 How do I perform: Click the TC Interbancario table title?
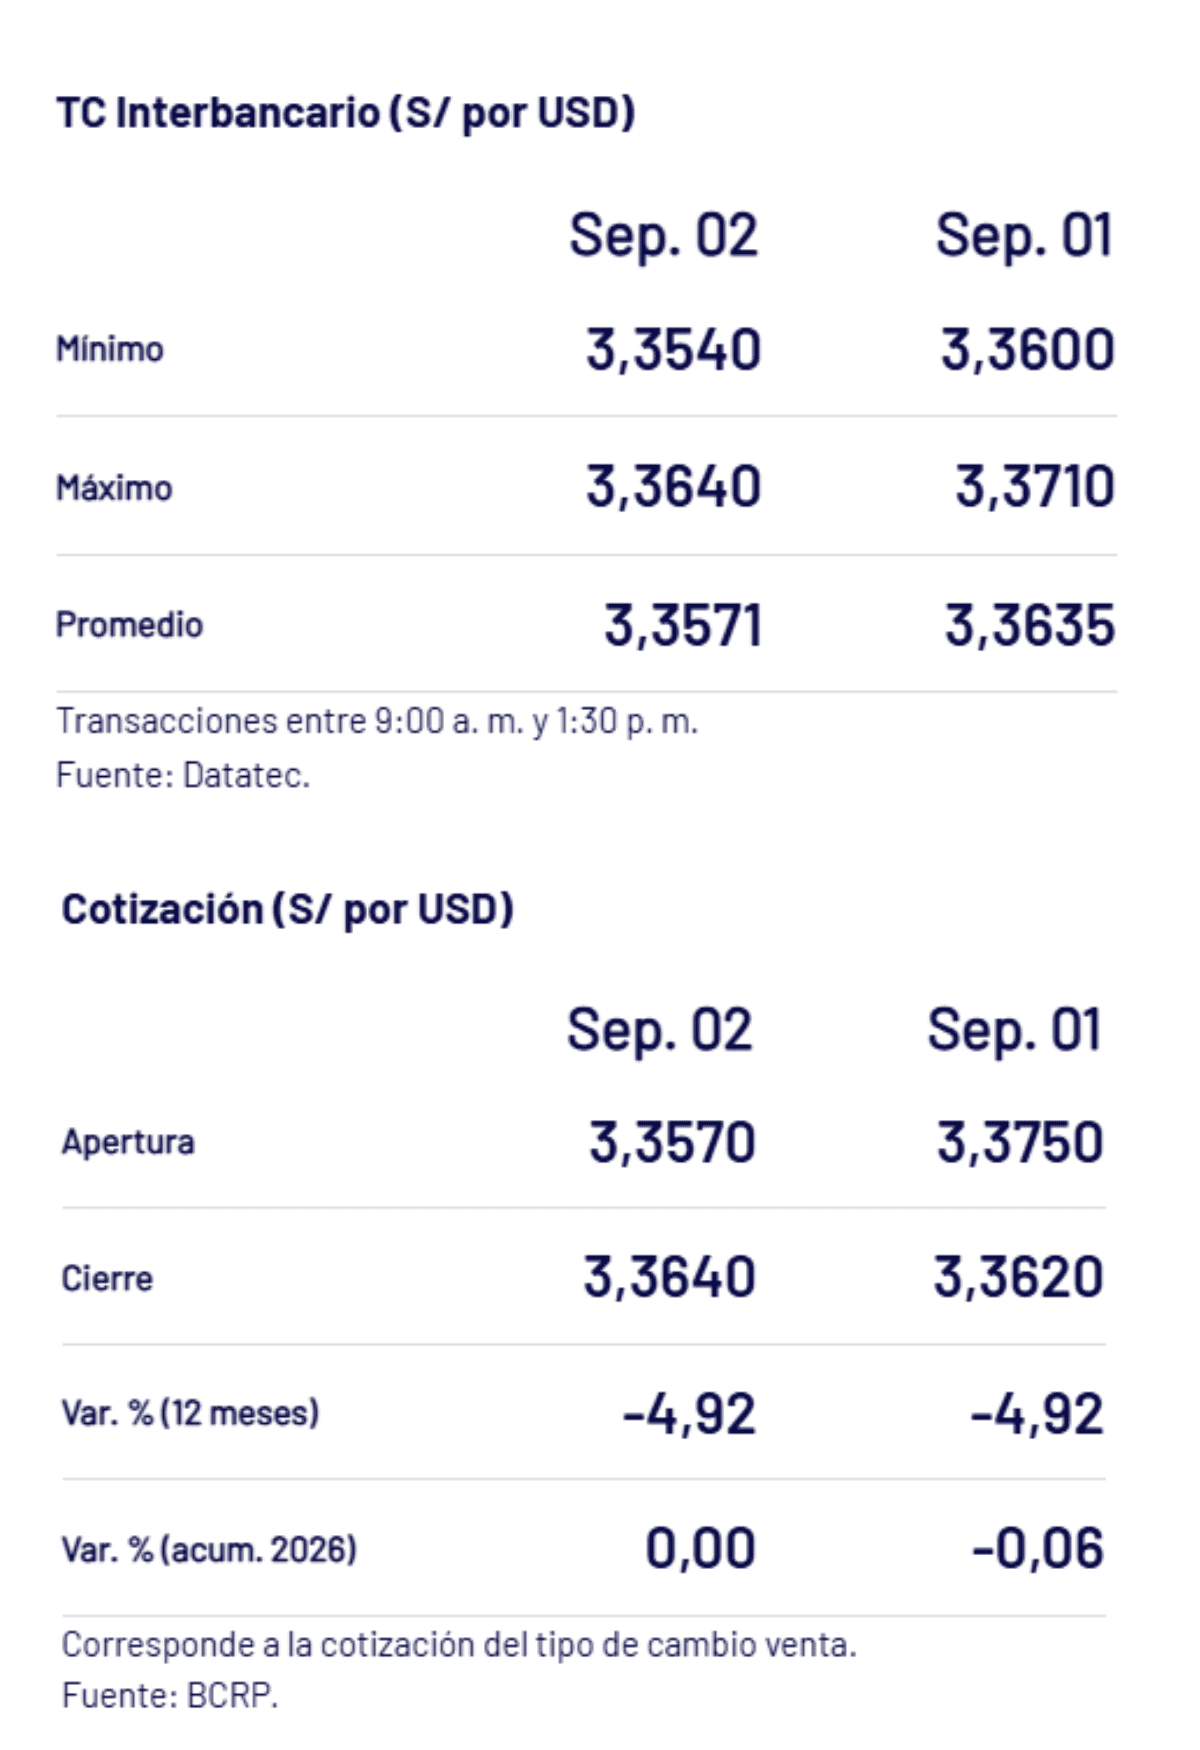click(345, 113)
